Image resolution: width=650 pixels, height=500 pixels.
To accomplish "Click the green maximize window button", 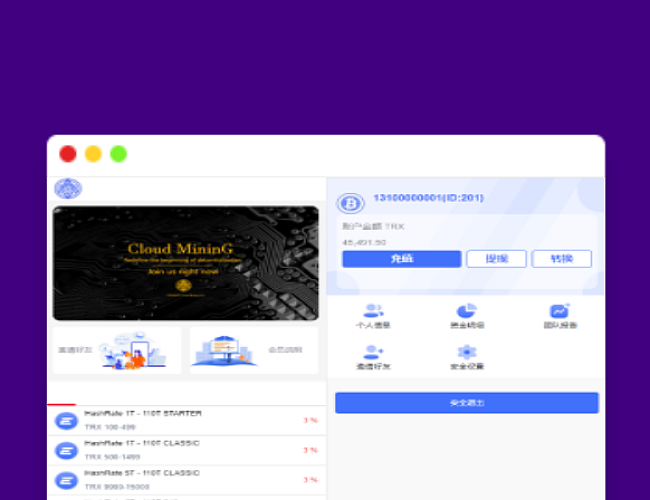I will (118, 154).
